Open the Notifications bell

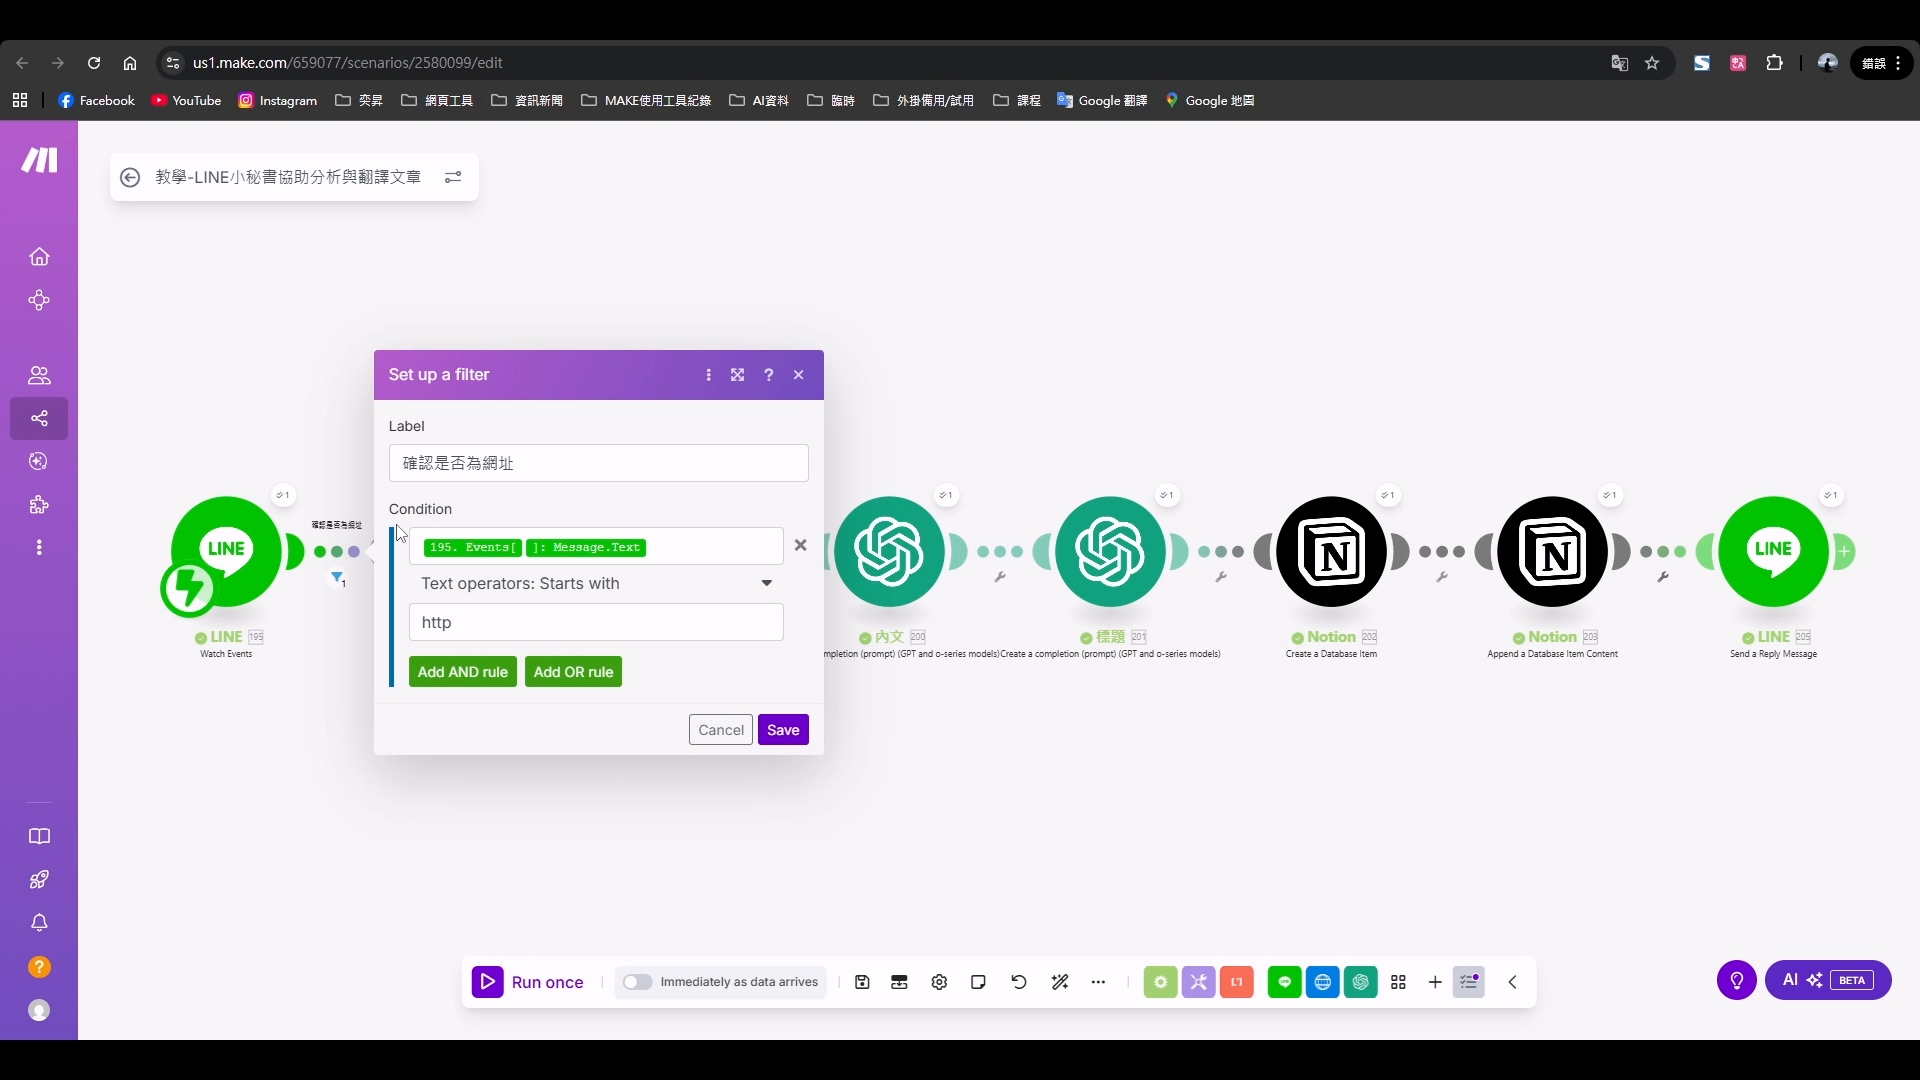39,923
